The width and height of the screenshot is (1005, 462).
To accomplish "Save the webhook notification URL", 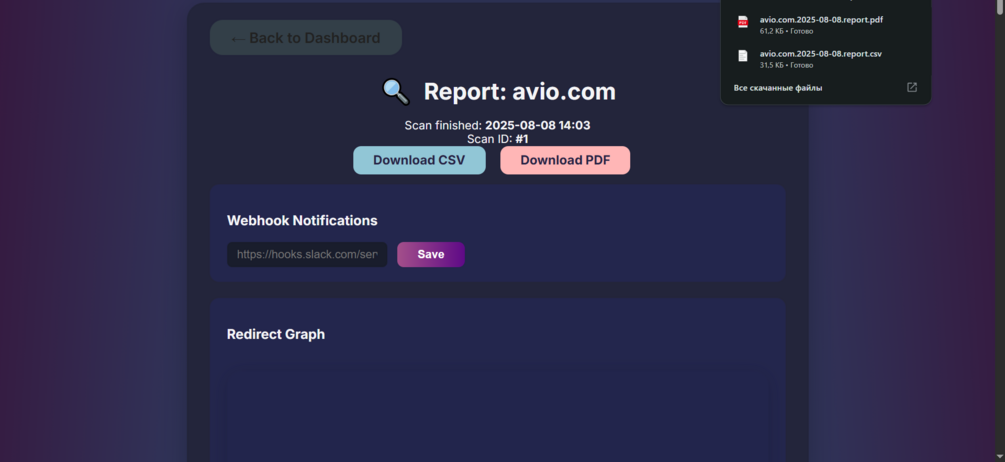I will click(431, 254).
